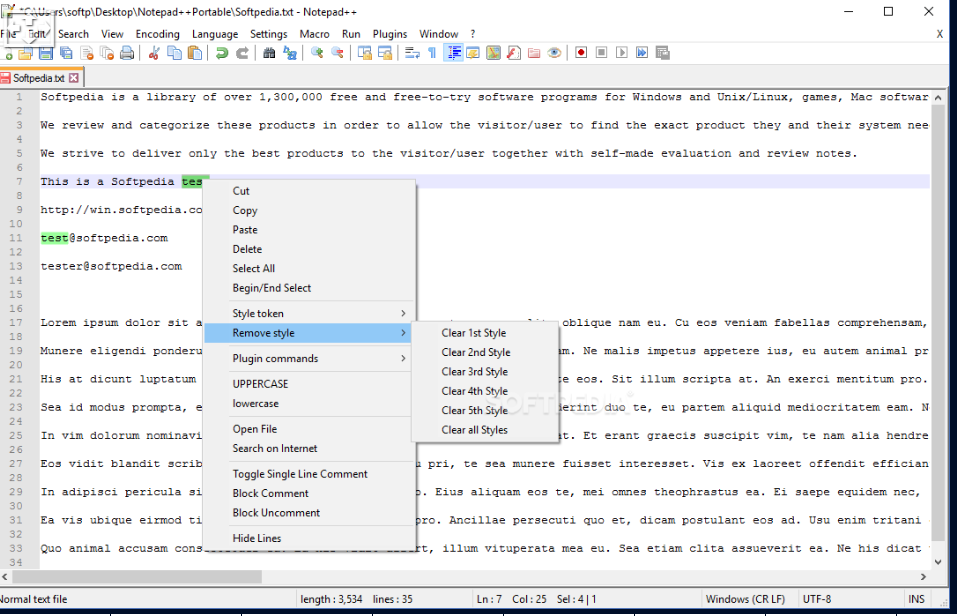Click the Windows (CR LF) status bar field

(745, 600)
